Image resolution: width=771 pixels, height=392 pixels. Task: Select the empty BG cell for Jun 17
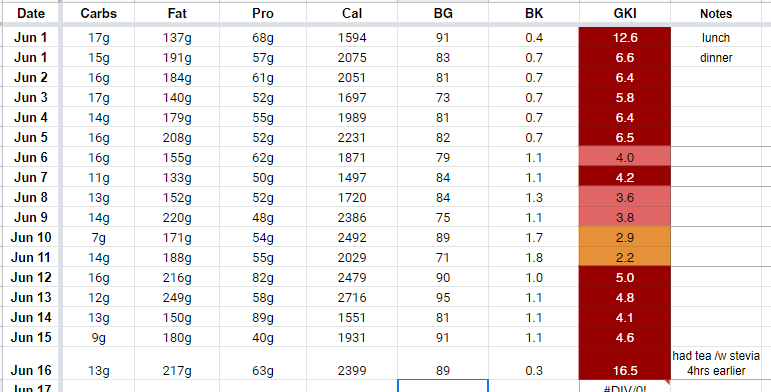[x=443, y=386]
